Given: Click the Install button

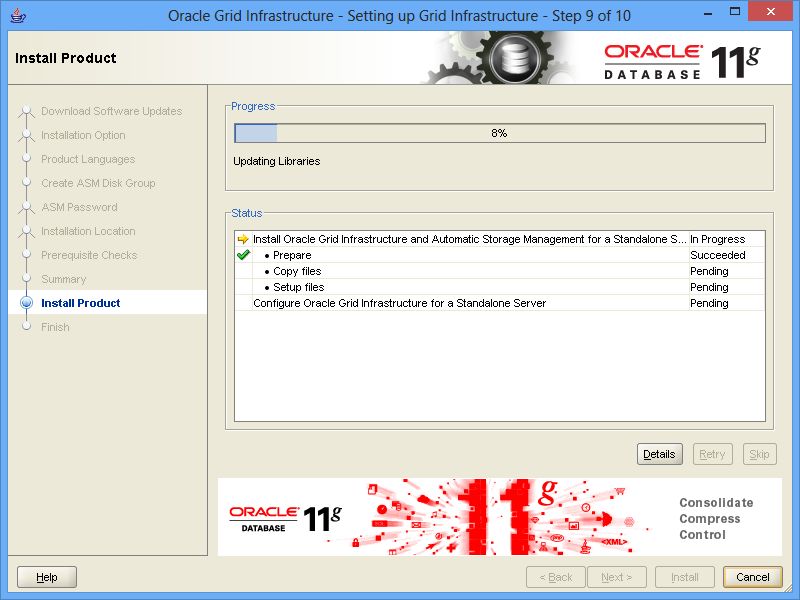Looking at the screenshot, I should 684,577.
